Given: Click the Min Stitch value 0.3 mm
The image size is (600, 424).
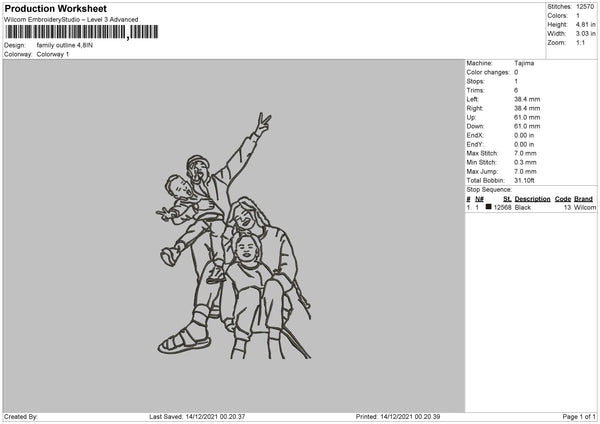Looking at the screenshot, I should (525, 162).
